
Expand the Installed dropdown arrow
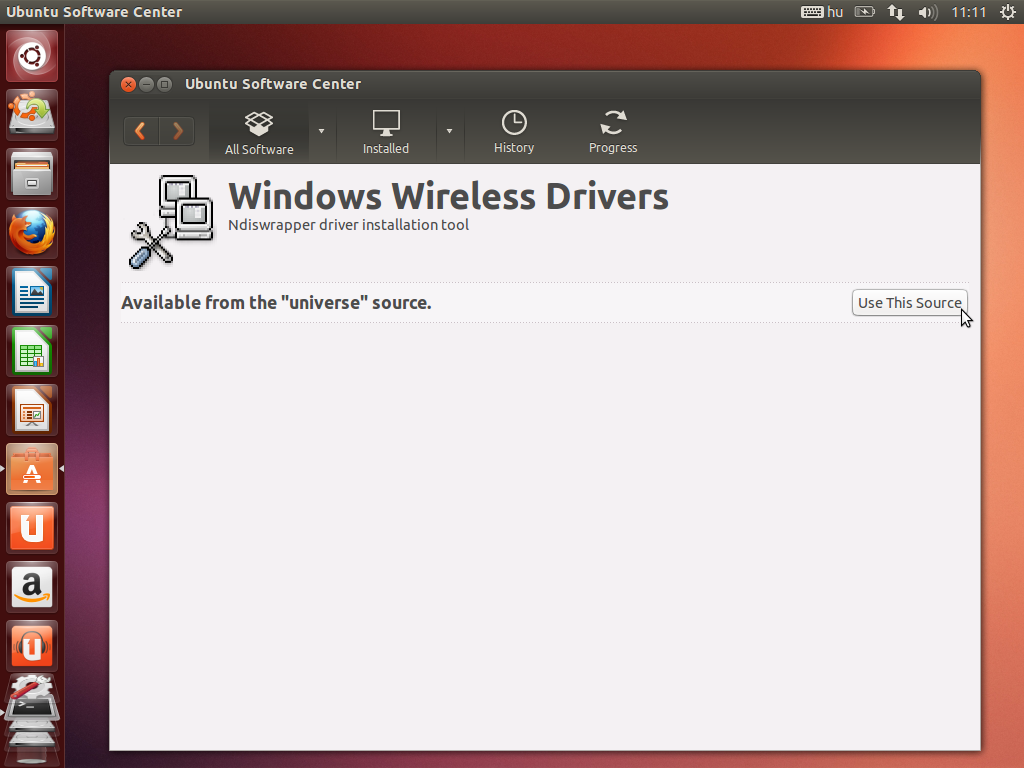click(x=449, y=131)
